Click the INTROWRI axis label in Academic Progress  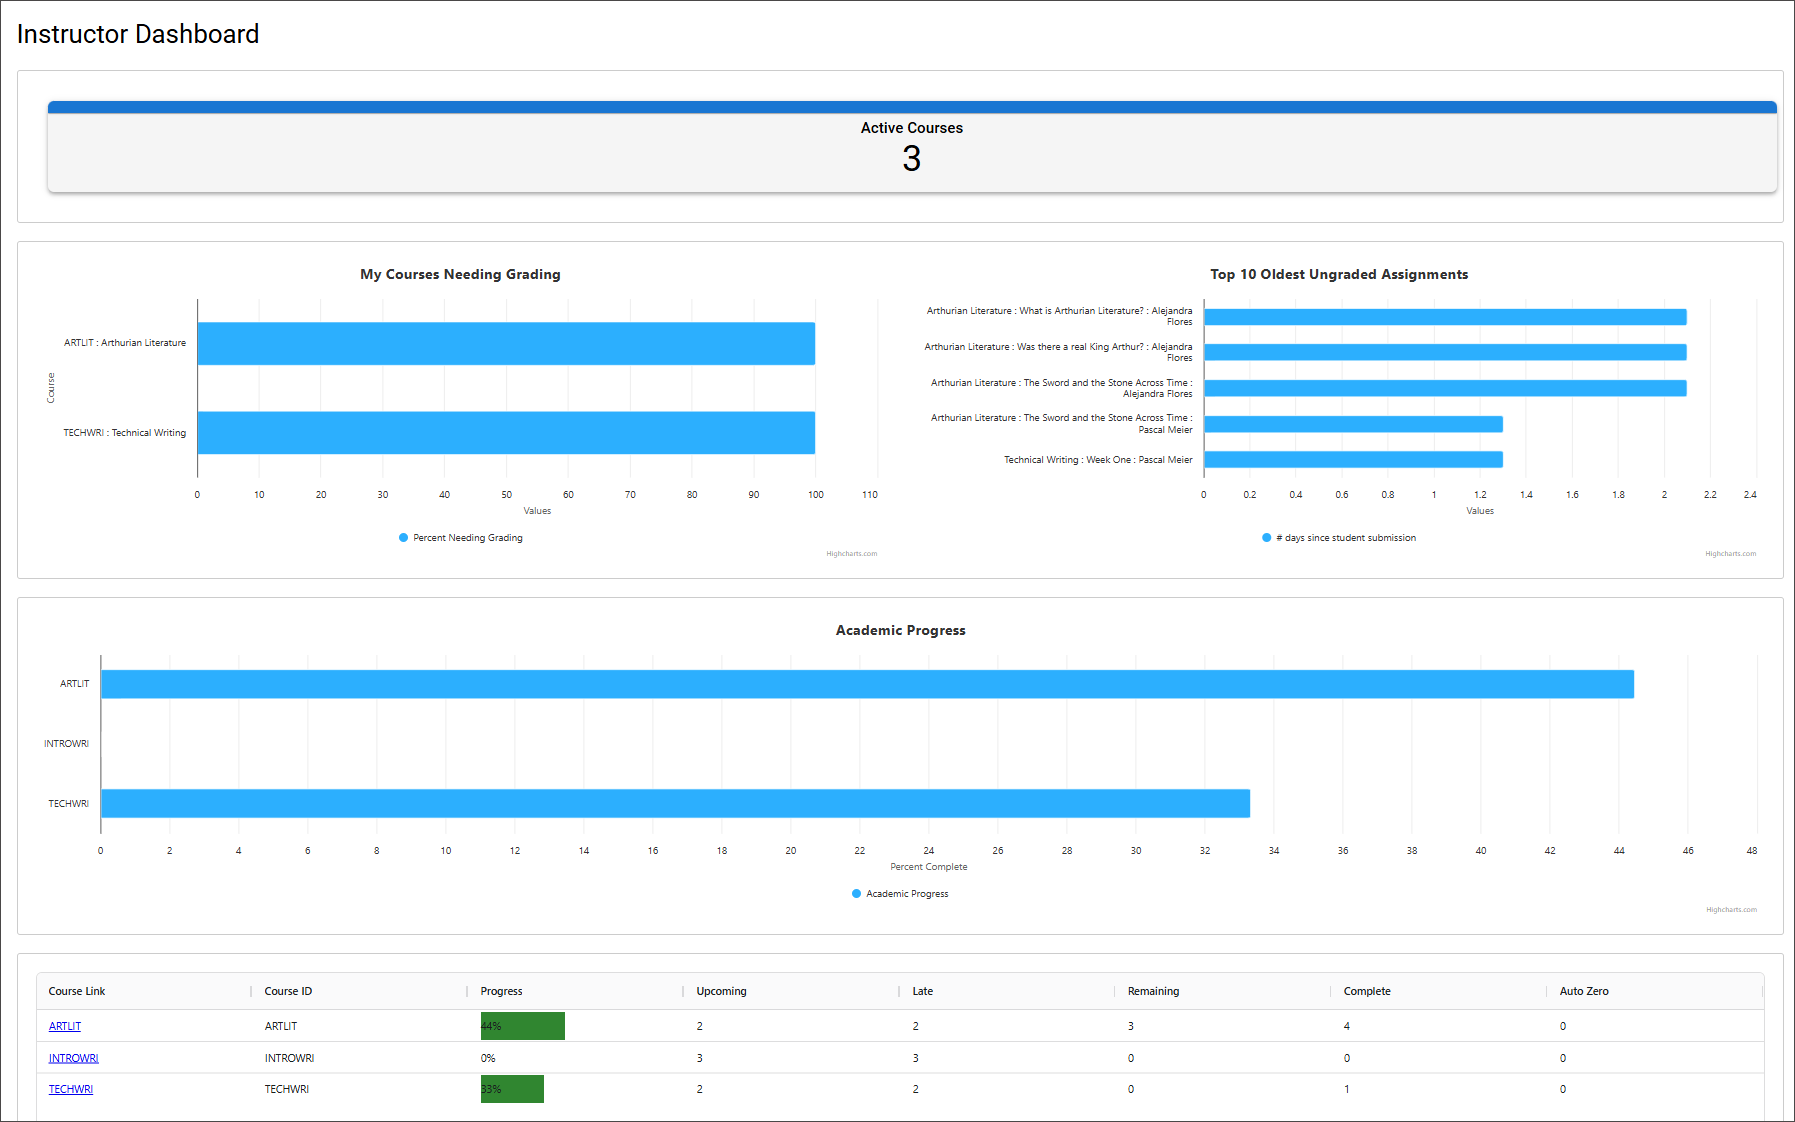tap(66, 743)
